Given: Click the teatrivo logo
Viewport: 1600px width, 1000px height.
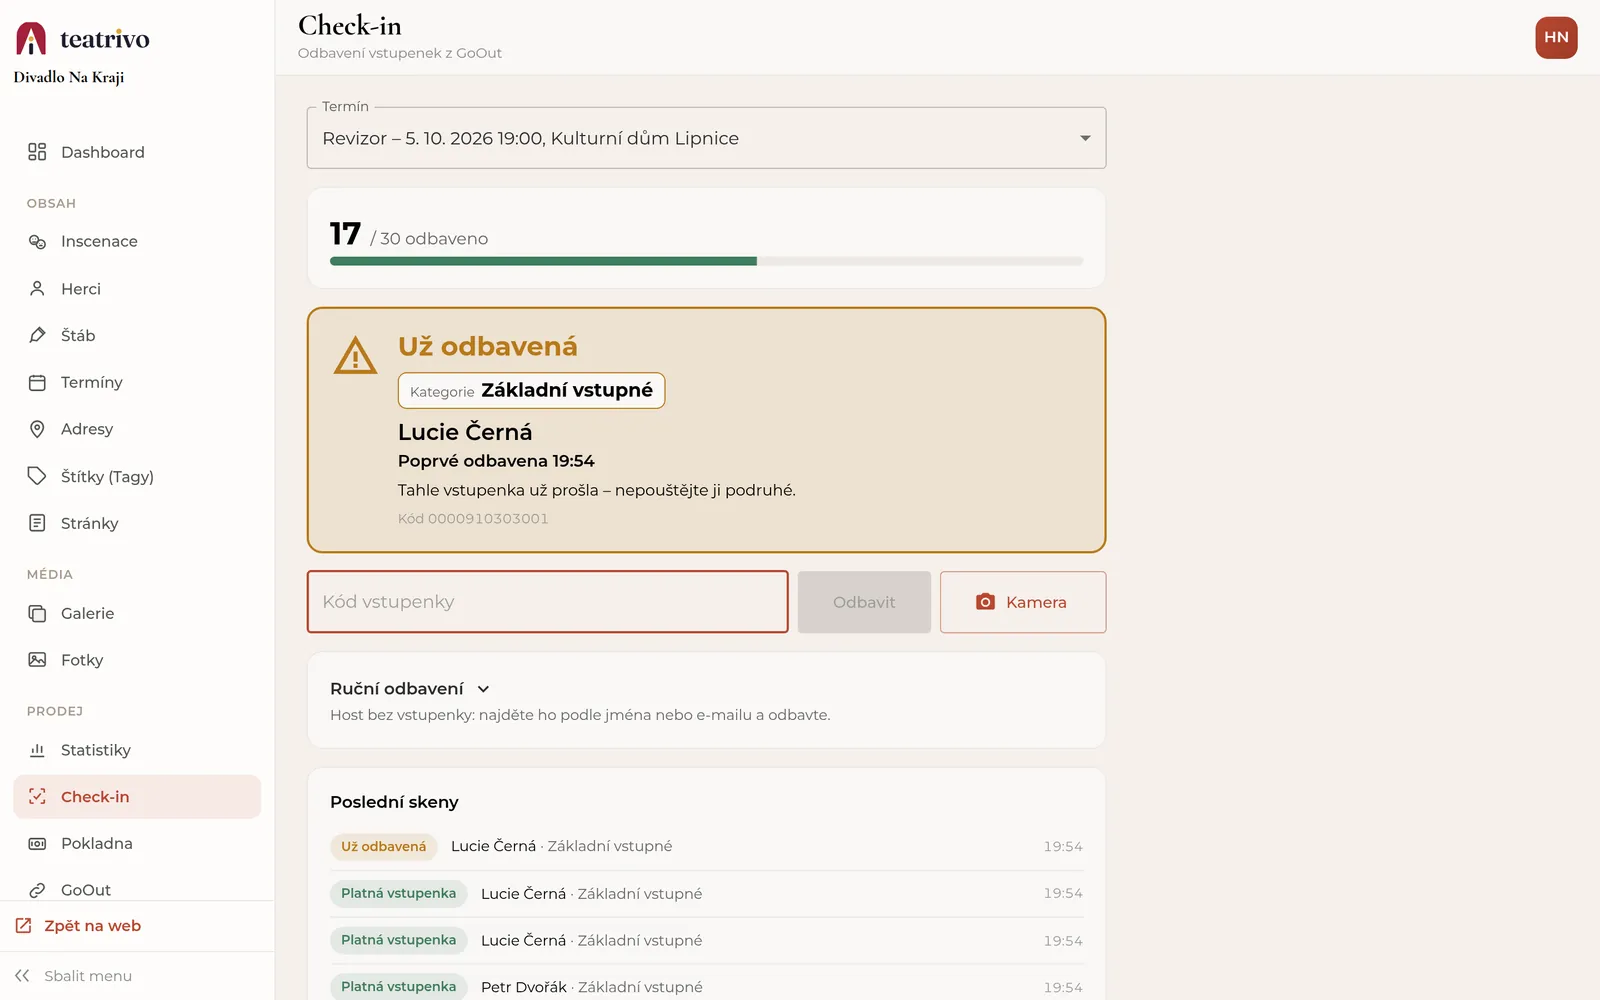Looking at the screenshot, I should point(82,38).
